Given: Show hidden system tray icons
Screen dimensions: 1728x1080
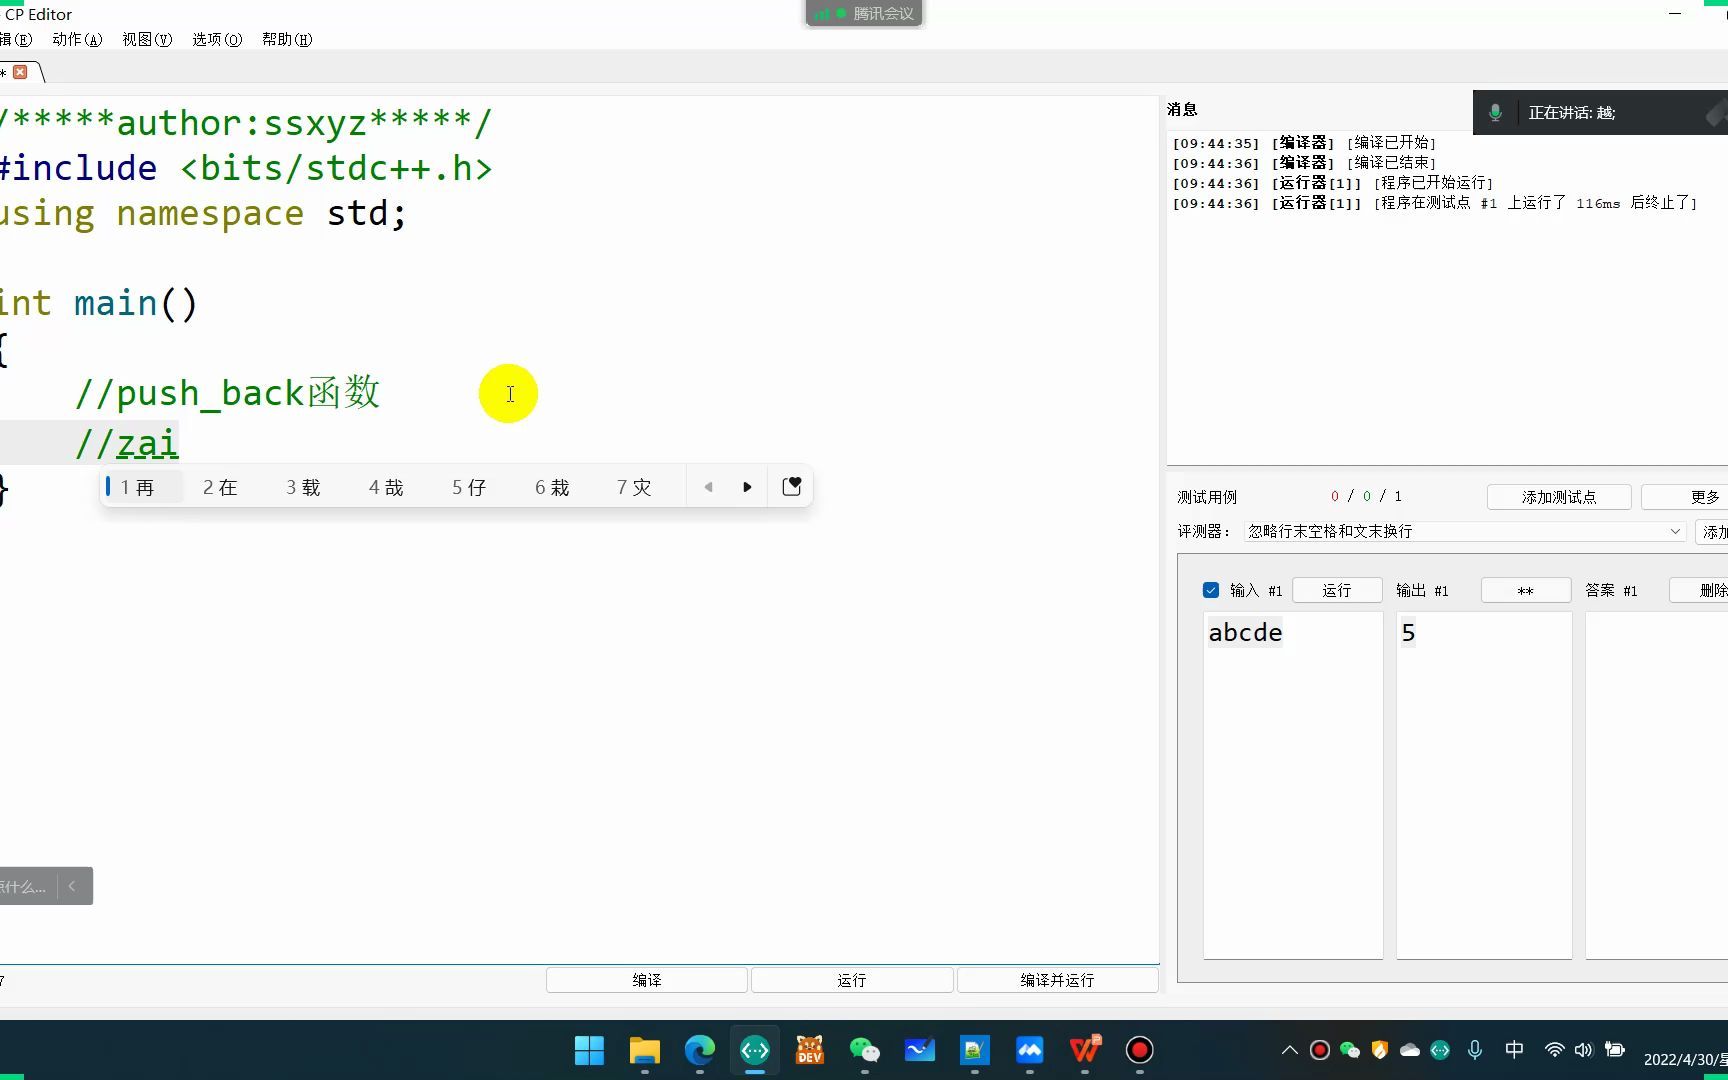Looking at the screenshot, I should (x=1289, y=1050).
